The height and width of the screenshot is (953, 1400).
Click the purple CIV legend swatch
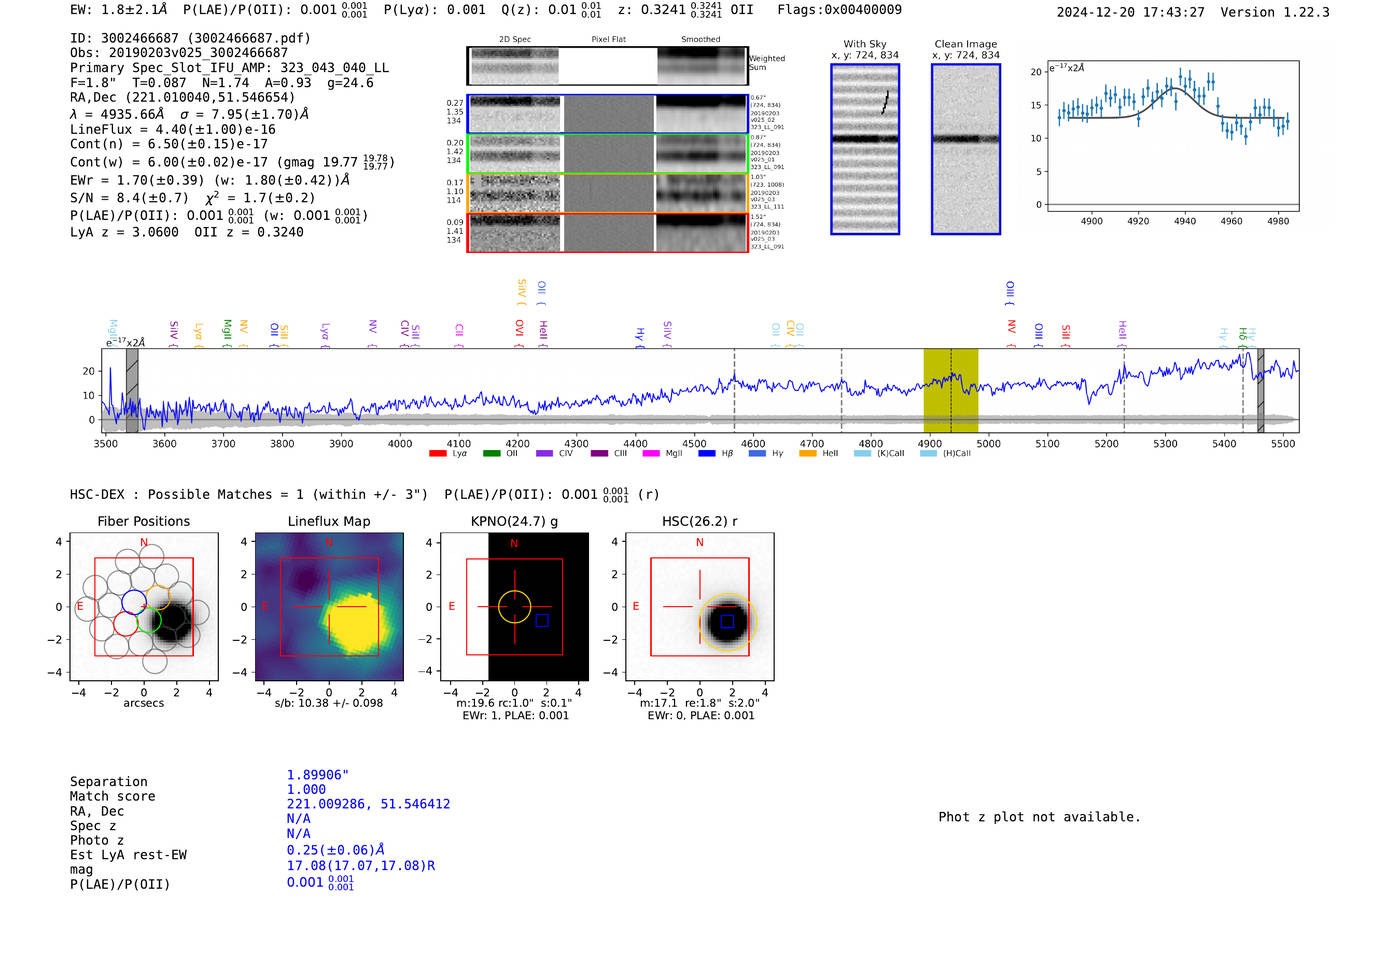[x=544, y=453]
